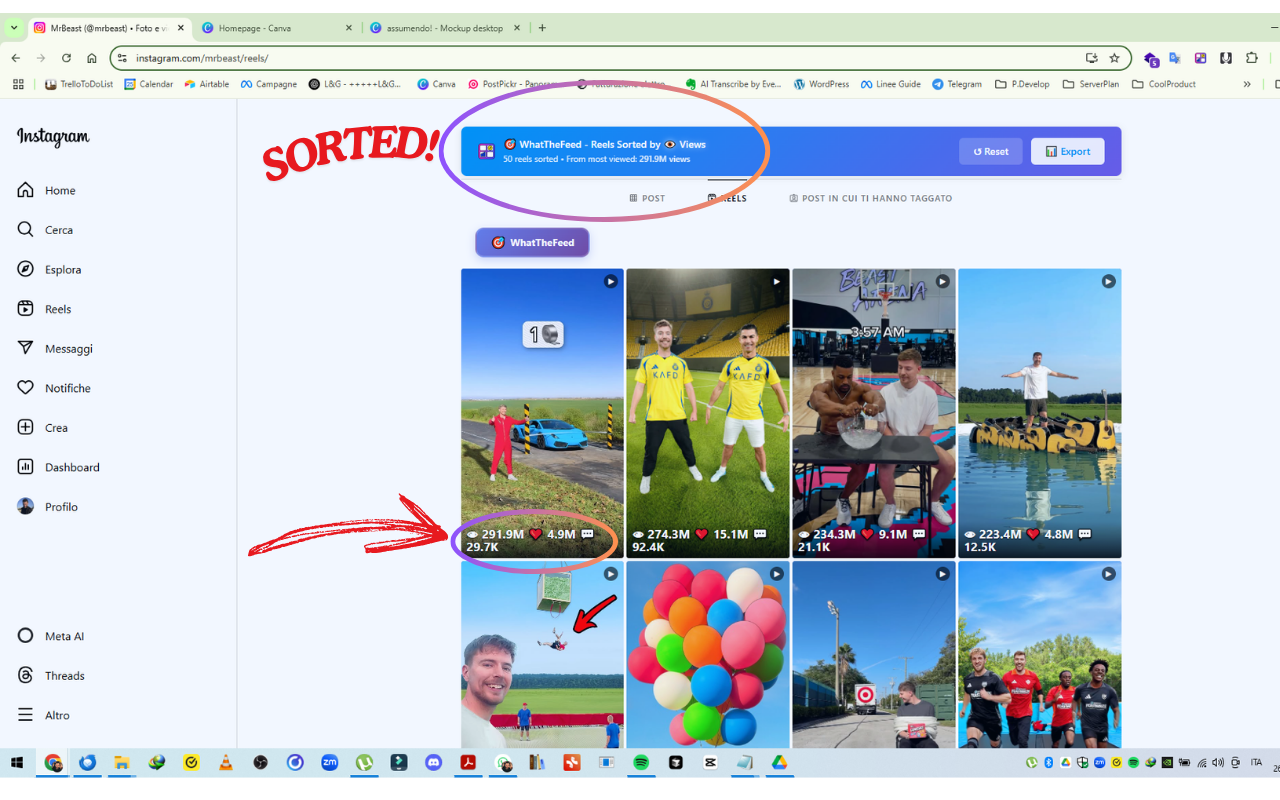Open the Instagram Home page
Viewport: 1280px width, 800px height.
(46, 190)
